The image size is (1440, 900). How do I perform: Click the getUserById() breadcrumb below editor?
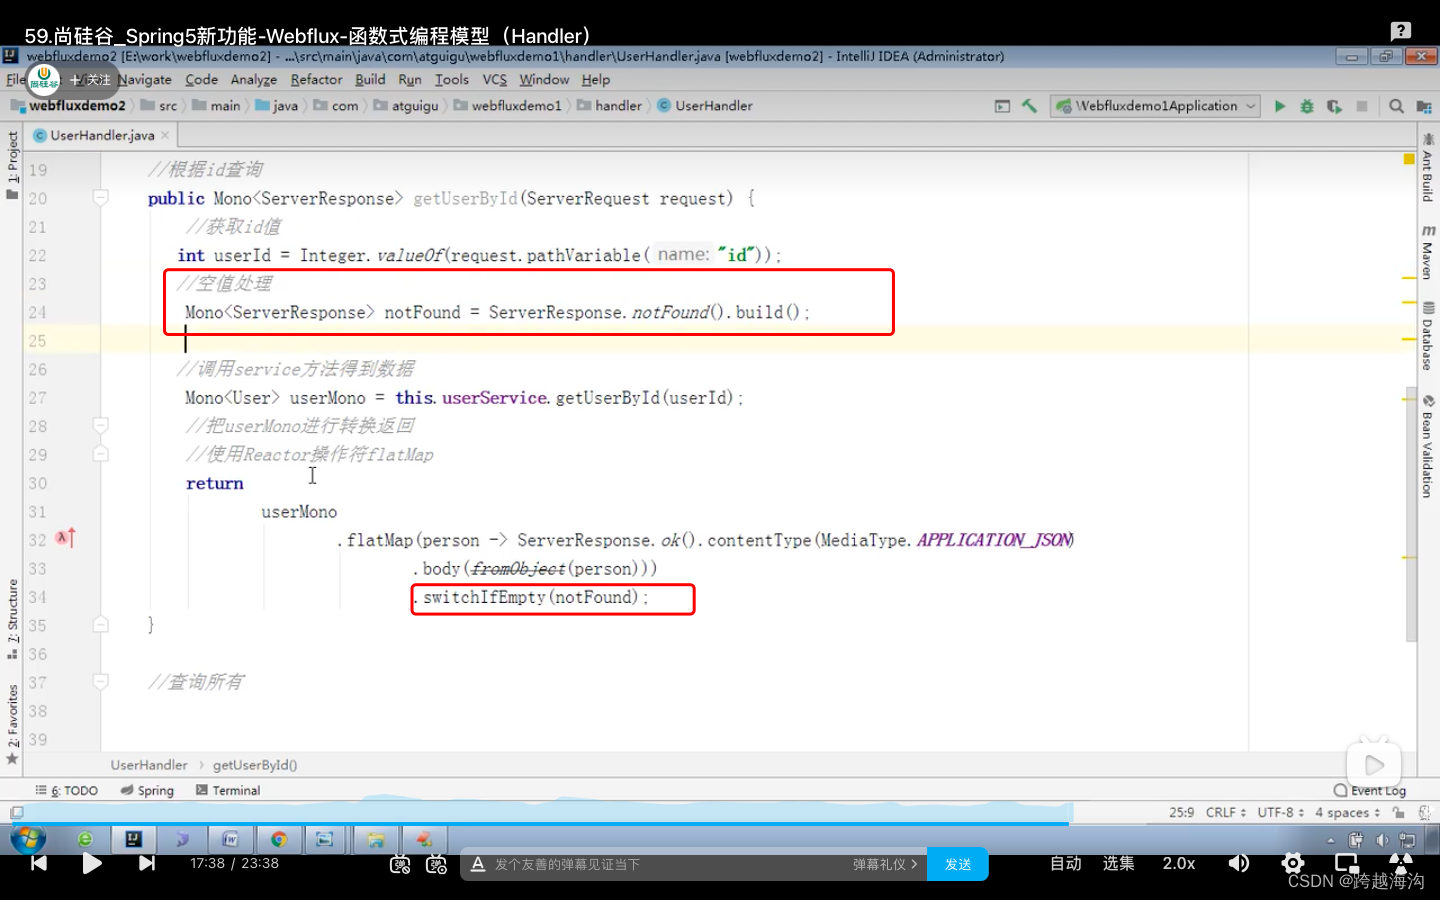pos(255,765)
